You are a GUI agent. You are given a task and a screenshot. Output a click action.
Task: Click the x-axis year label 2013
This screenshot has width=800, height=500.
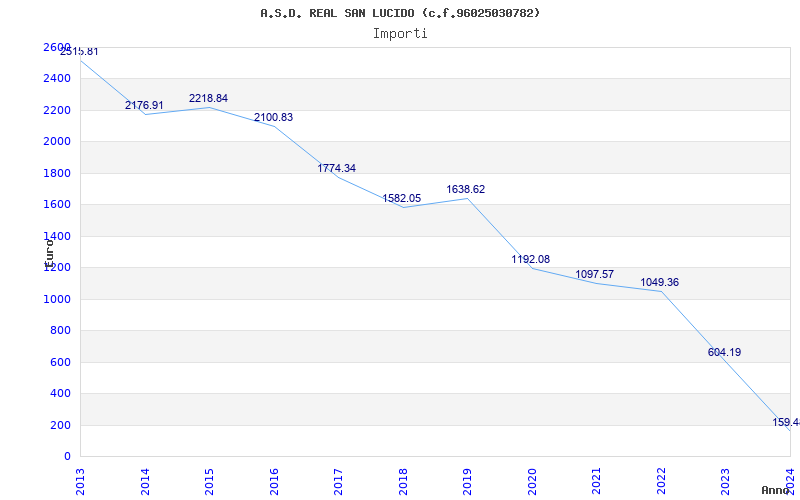(x=80, y=482)
